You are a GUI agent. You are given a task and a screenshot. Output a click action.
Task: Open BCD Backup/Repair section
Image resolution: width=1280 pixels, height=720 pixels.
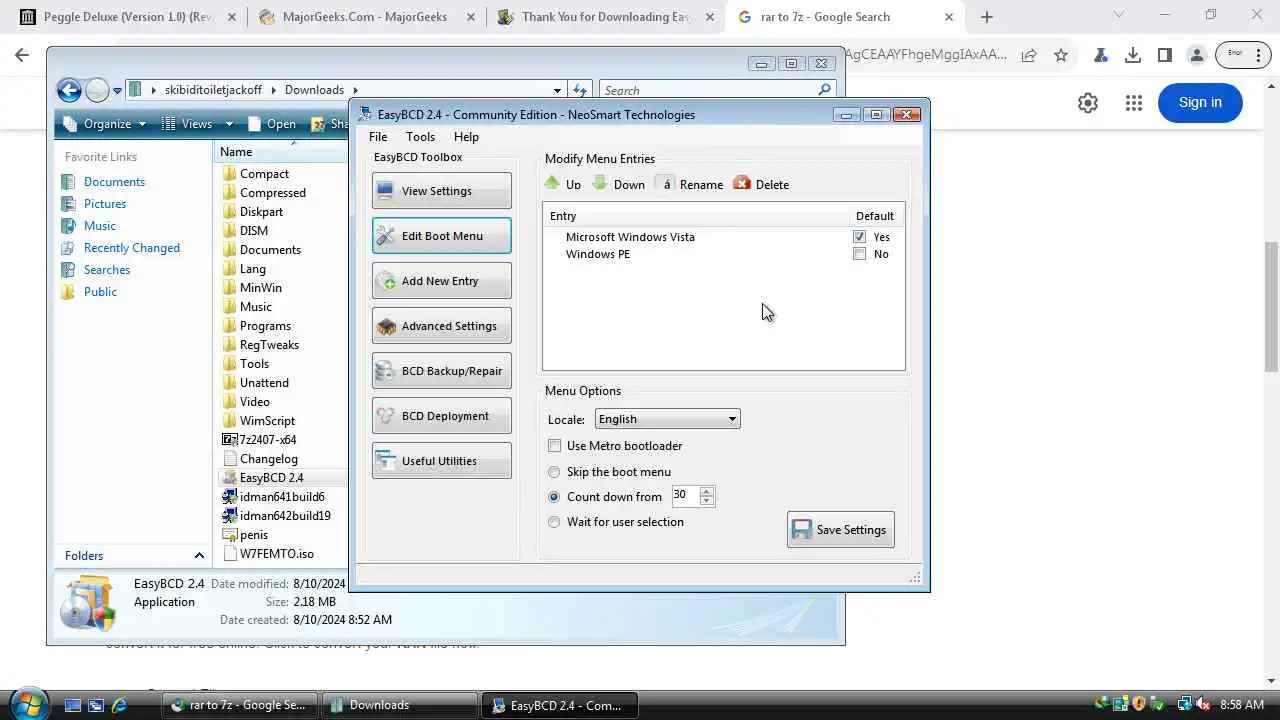(x=442, y=371)
